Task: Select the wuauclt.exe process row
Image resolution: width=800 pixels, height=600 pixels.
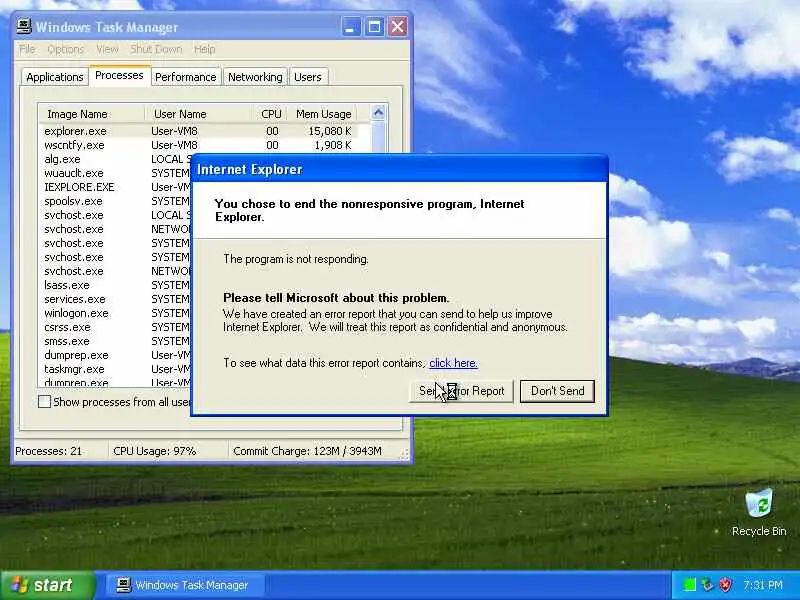Action: (116, 173)
